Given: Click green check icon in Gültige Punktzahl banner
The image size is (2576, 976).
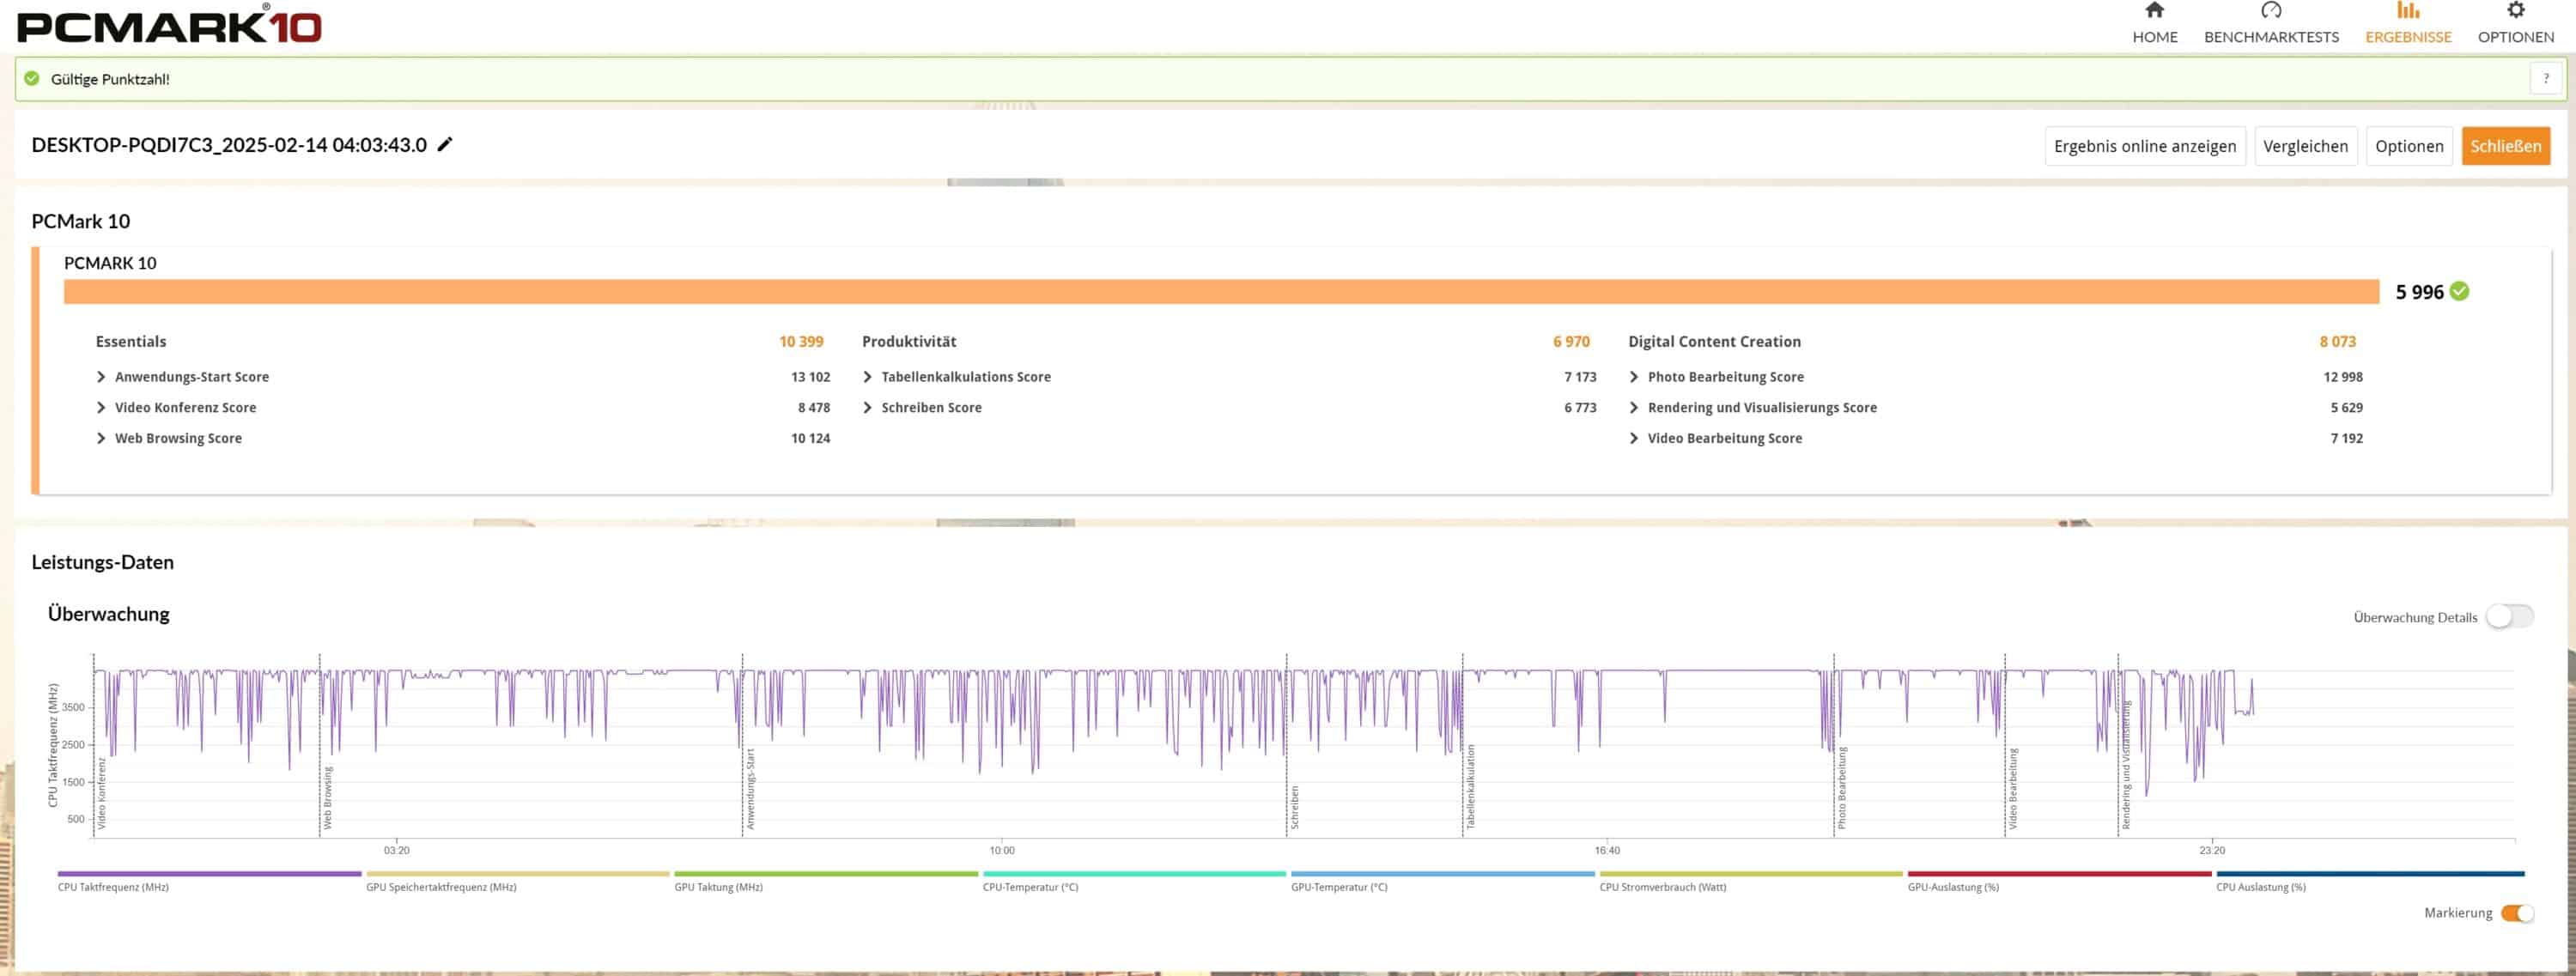Looking at the screenshot, I should click(x=32, y=78).
